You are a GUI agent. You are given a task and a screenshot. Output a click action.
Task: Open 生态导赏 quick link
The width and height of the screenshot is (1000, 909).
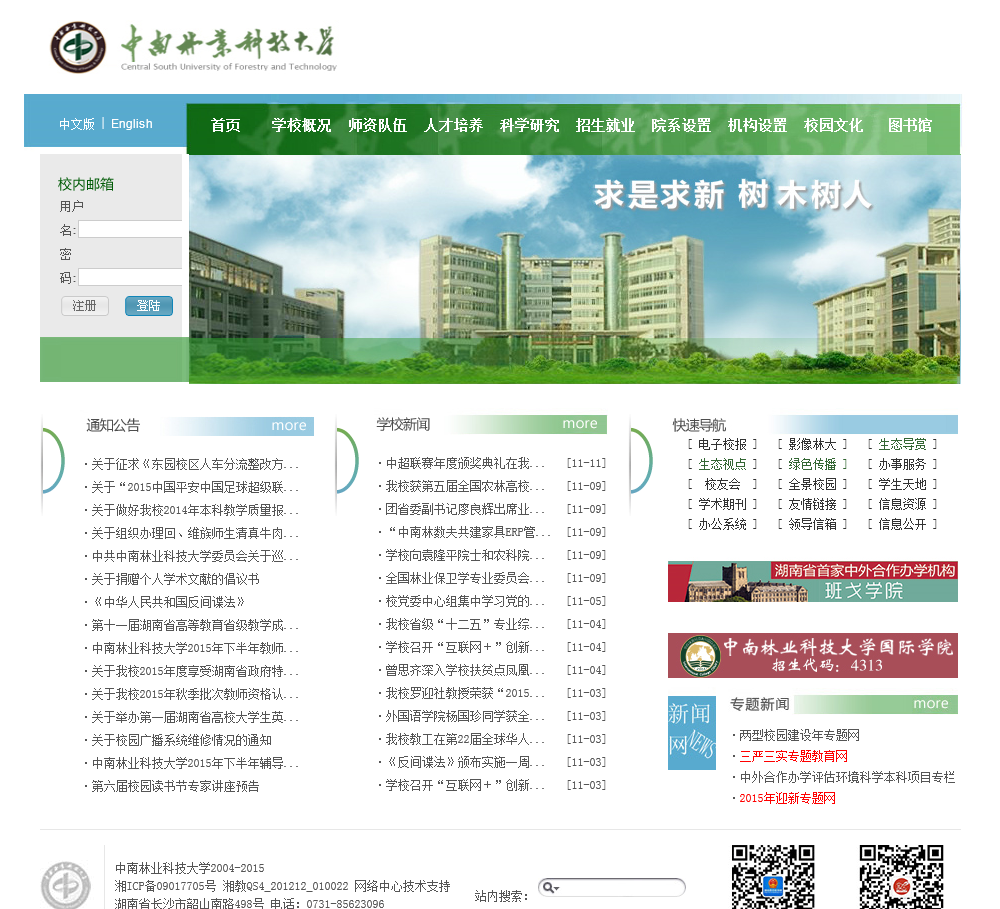click(902, 445)
